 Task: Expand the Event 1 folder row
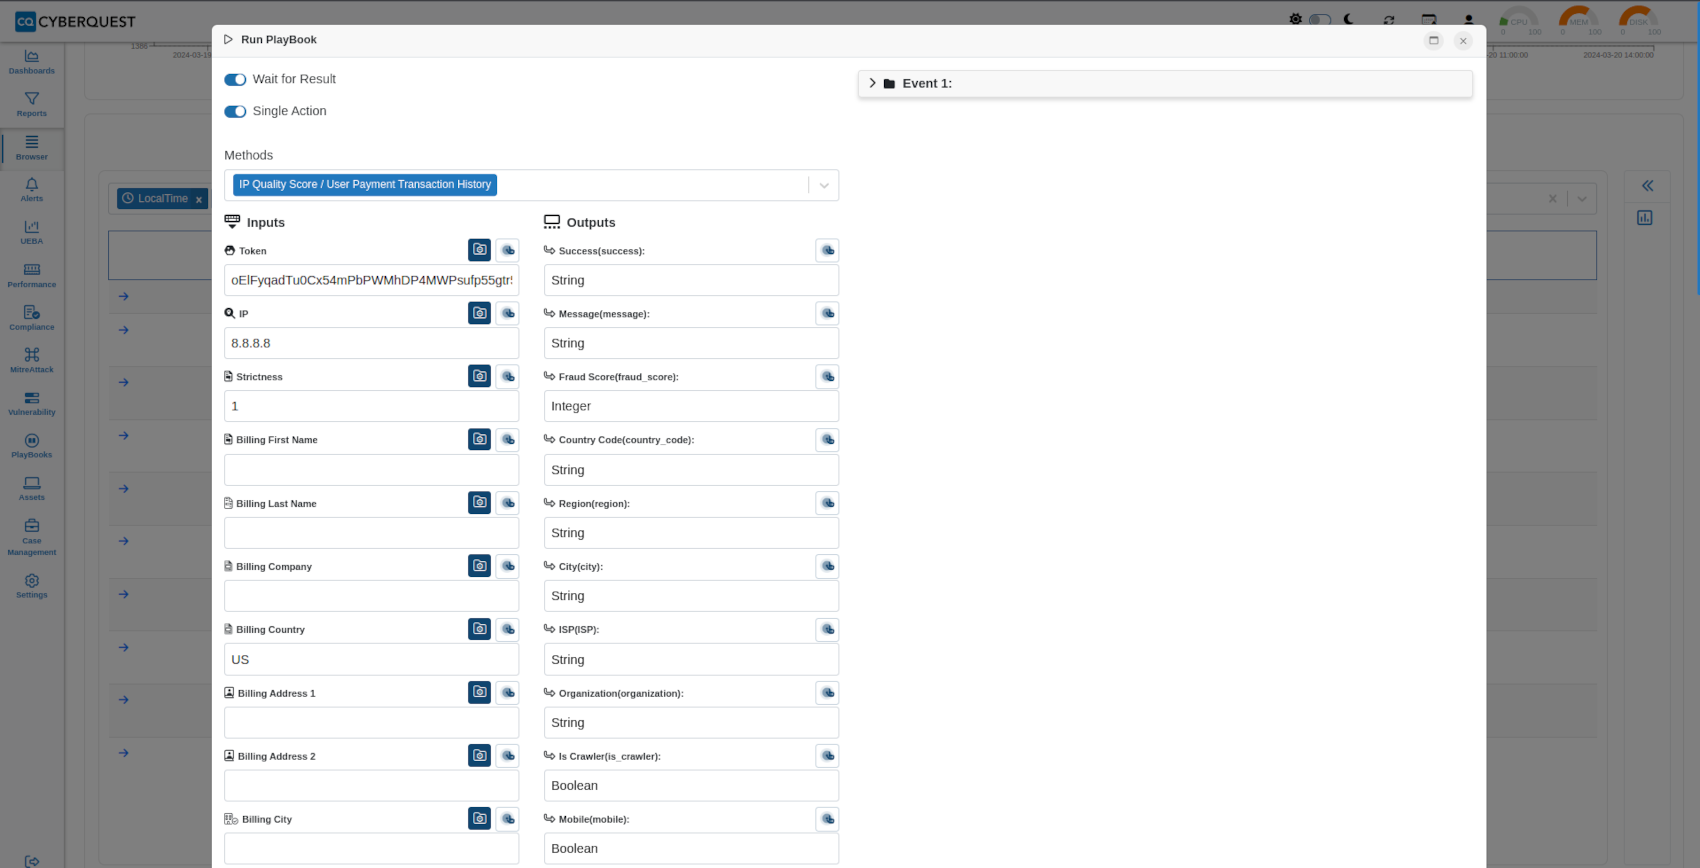click(x=1165, y=84)
